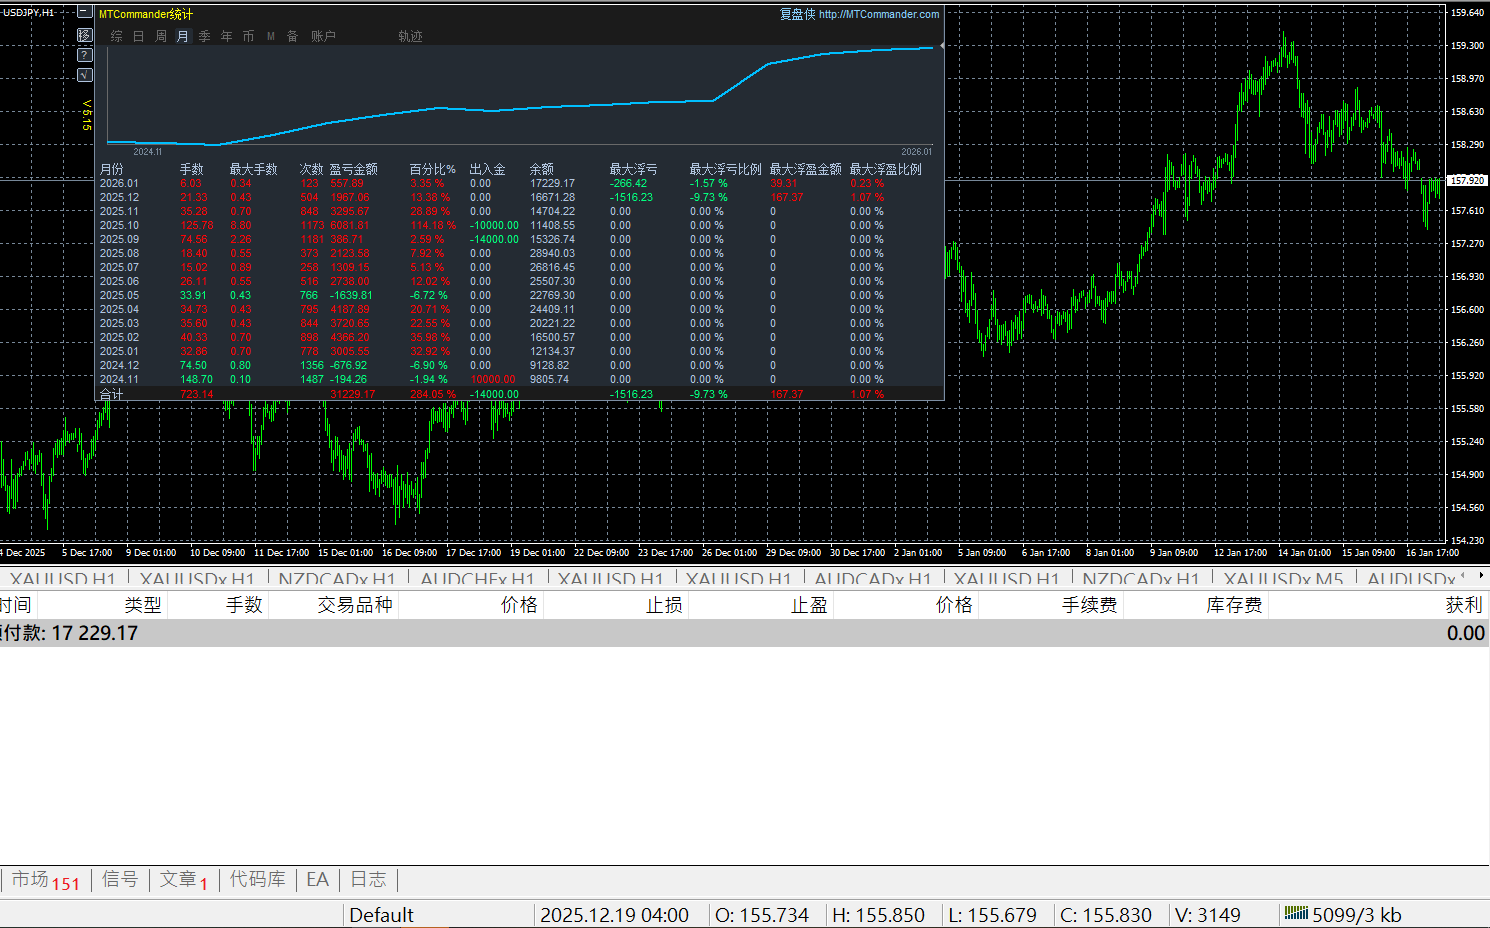Minimize the MTCommander statistics panel
1490x928 pixels.
pos(85,14)
